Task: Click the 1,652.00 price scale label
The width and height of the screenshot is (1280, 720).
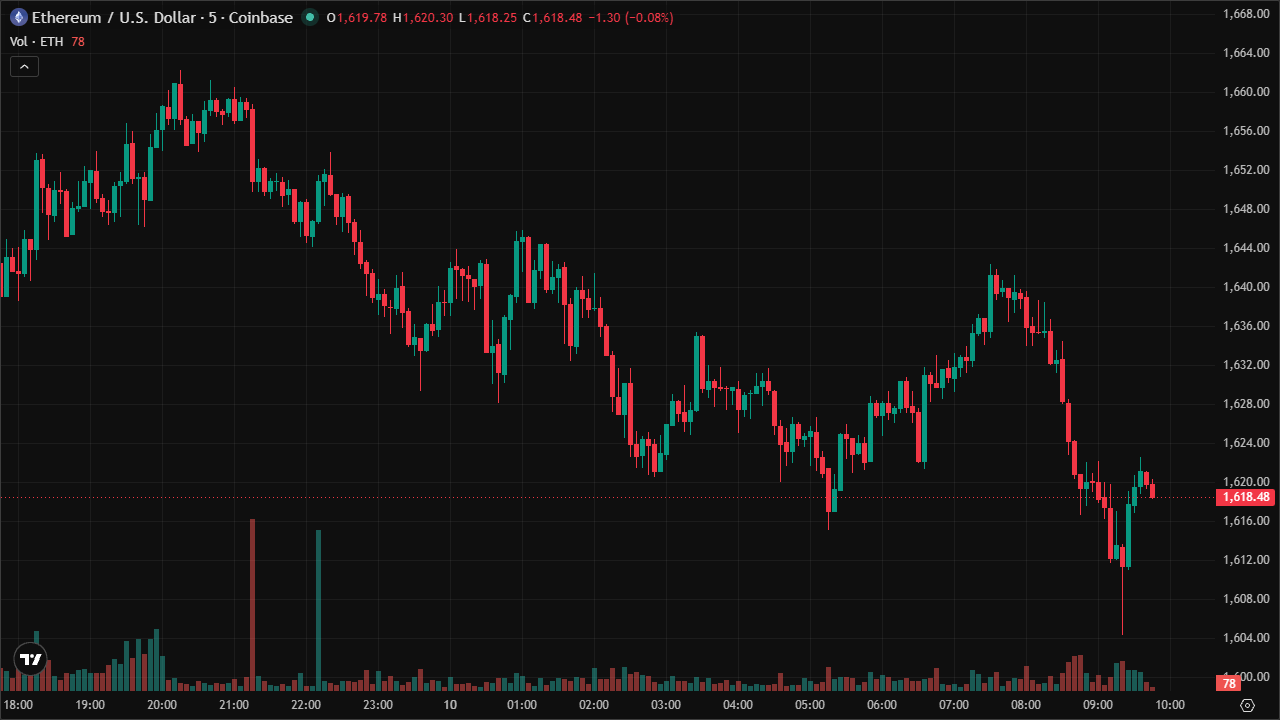Action: (1246, 169)
